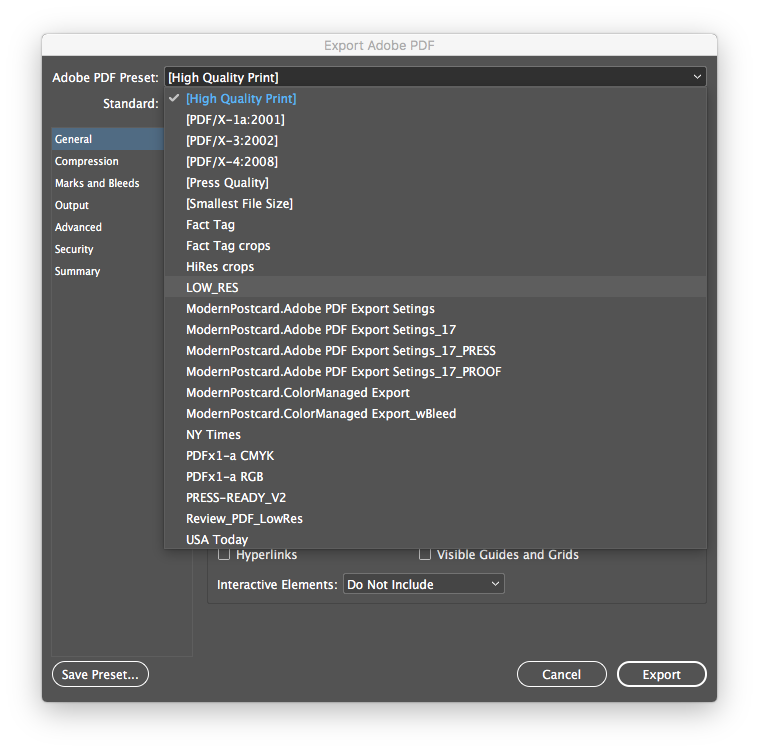The width and height of the screenshot is (759, 752).
Task: Select the [Smallest File Size] preset
Action: 239,204
